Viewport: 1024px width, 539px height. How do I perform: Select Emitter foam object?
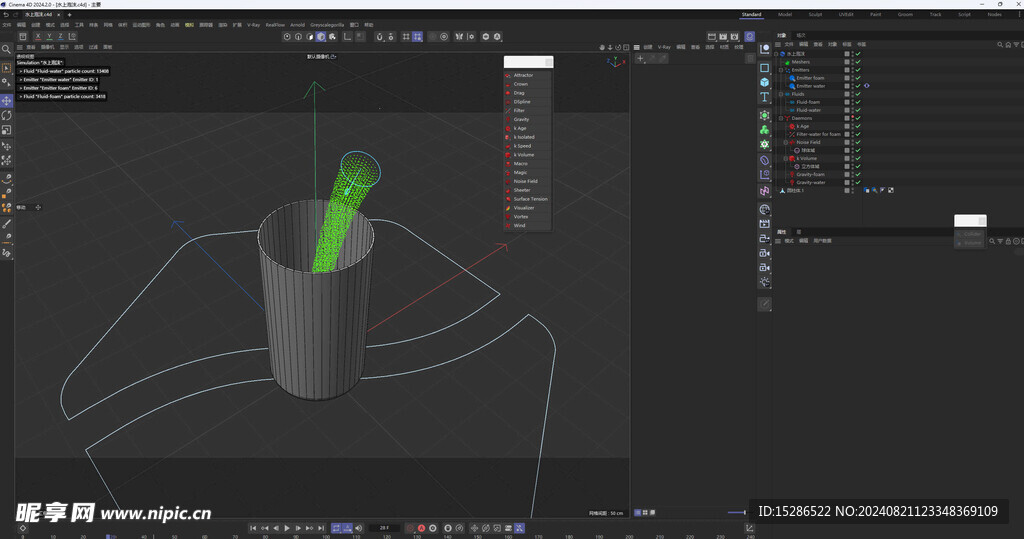tap(810, 78)
